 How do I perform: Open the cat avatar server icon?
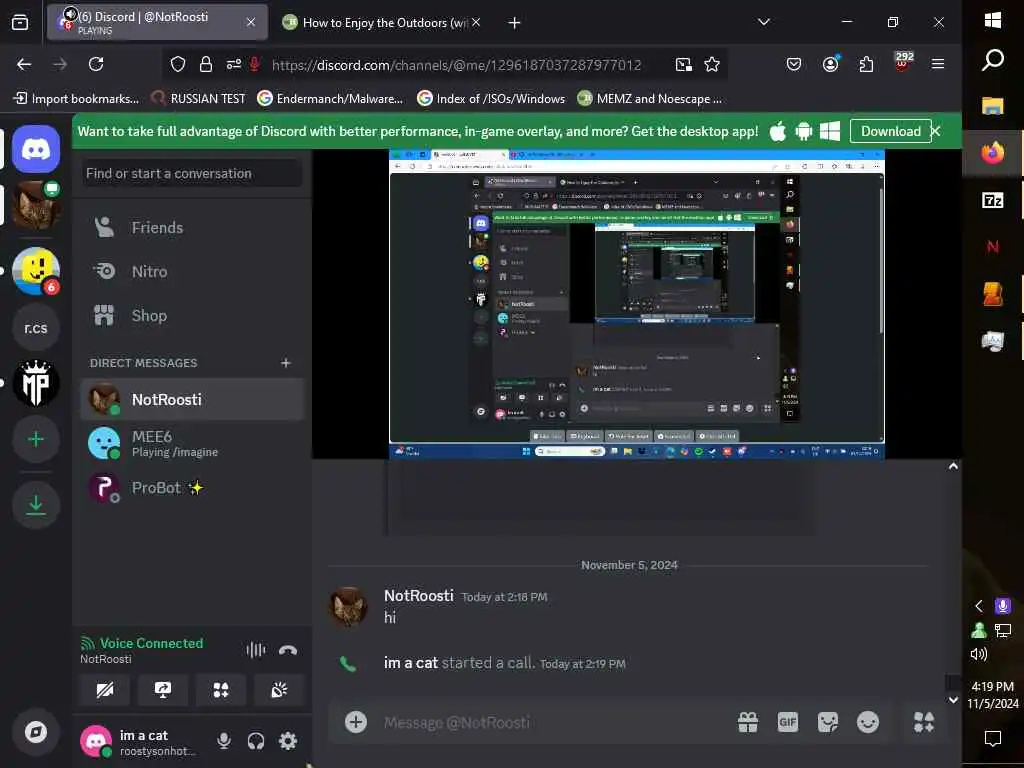[x=36, y=205]
